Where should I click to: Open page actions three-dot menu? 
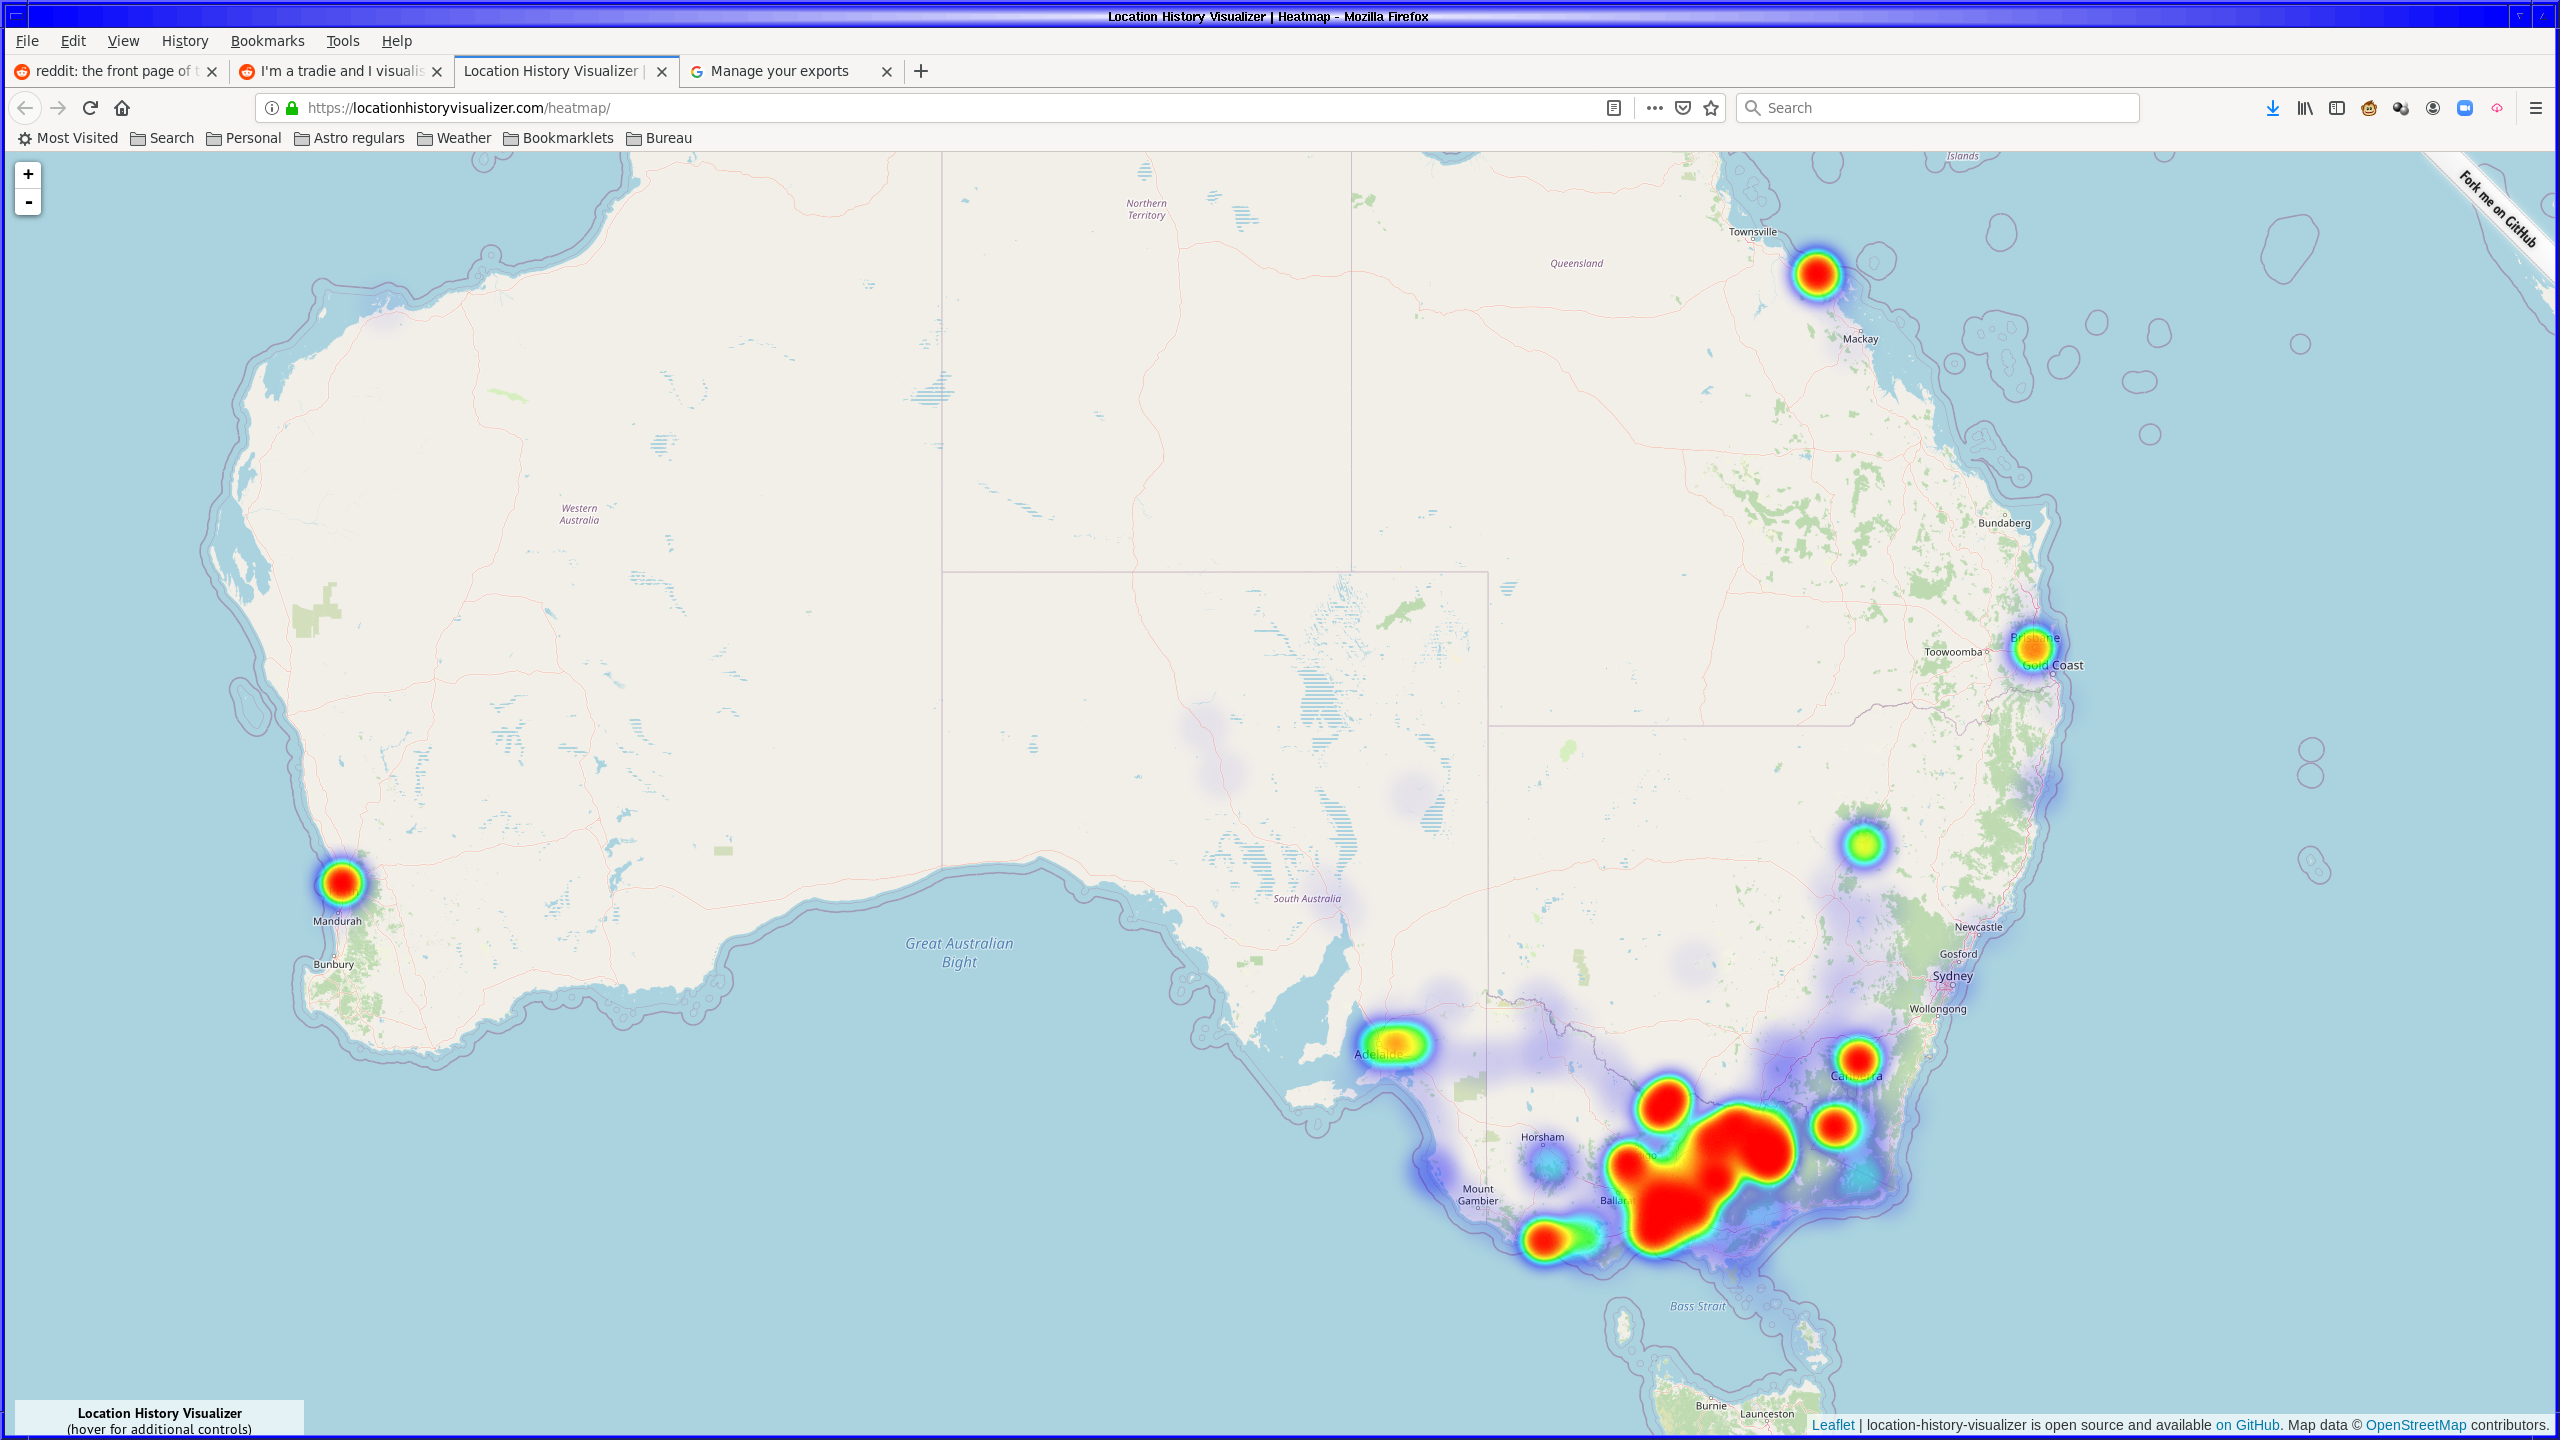tap(1654, 108)
